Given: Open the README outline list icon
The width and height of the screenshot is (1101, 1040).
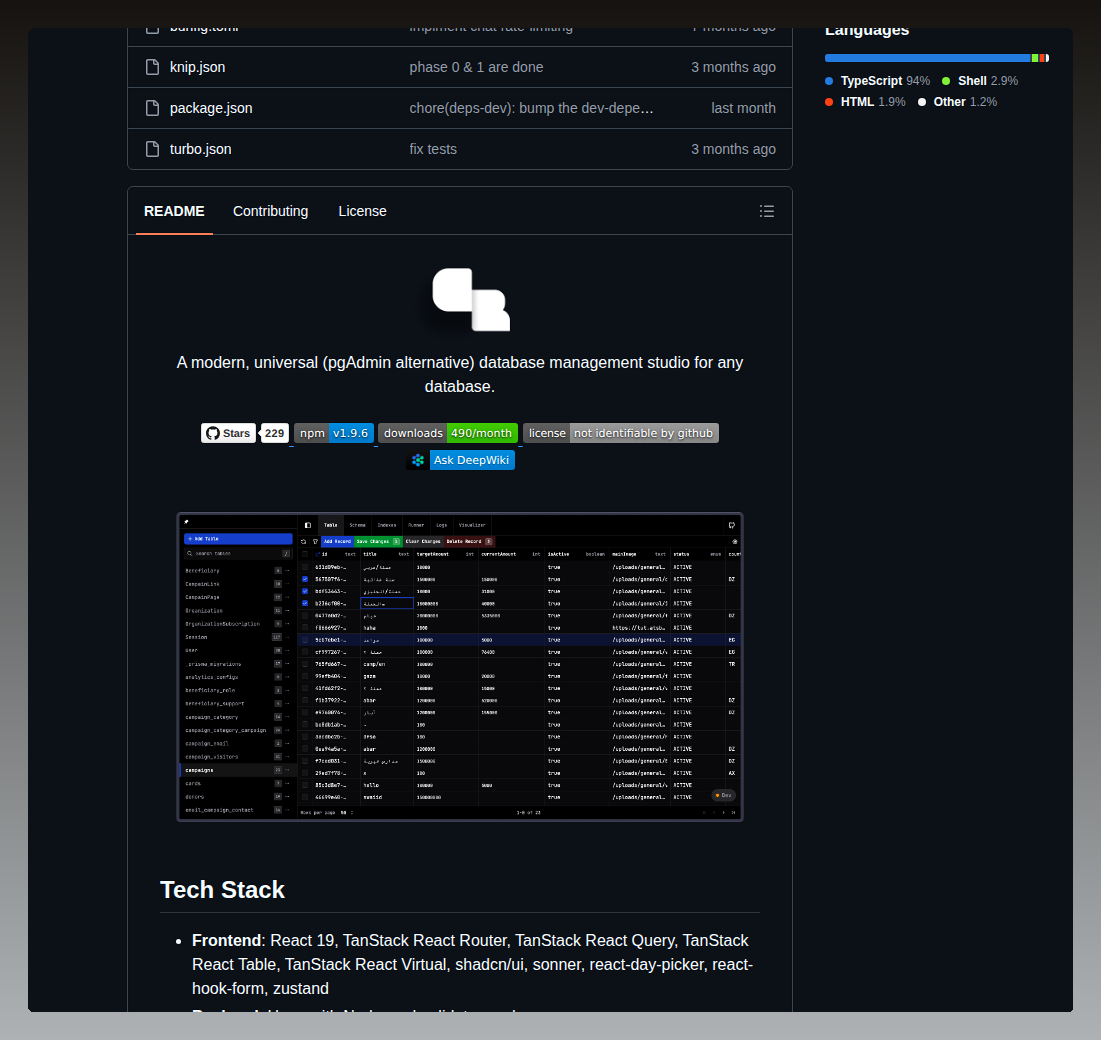Looking at the screenshot, I should tap(767, 211).
